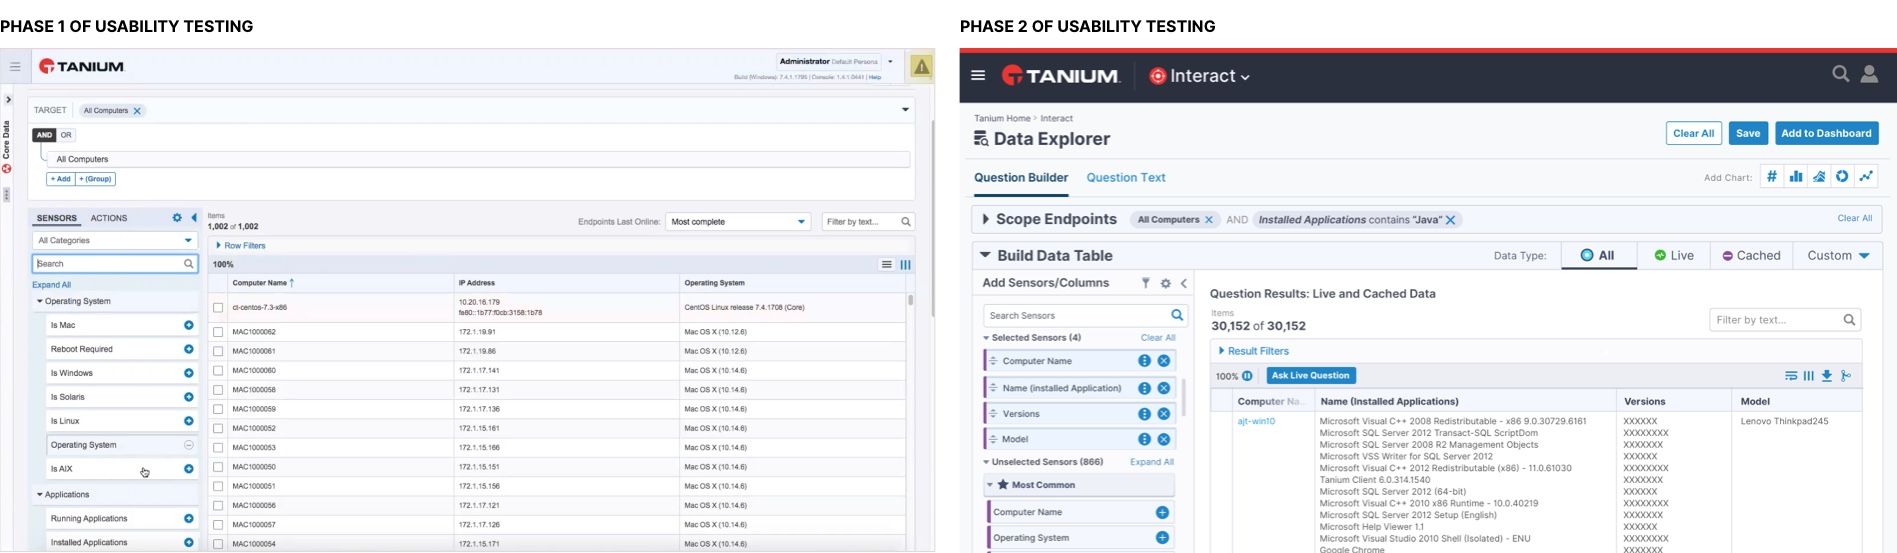This screenshot has height=553, width=1897.
Task: Select the OR operator toggle
Action: click(x=66, y=135)
